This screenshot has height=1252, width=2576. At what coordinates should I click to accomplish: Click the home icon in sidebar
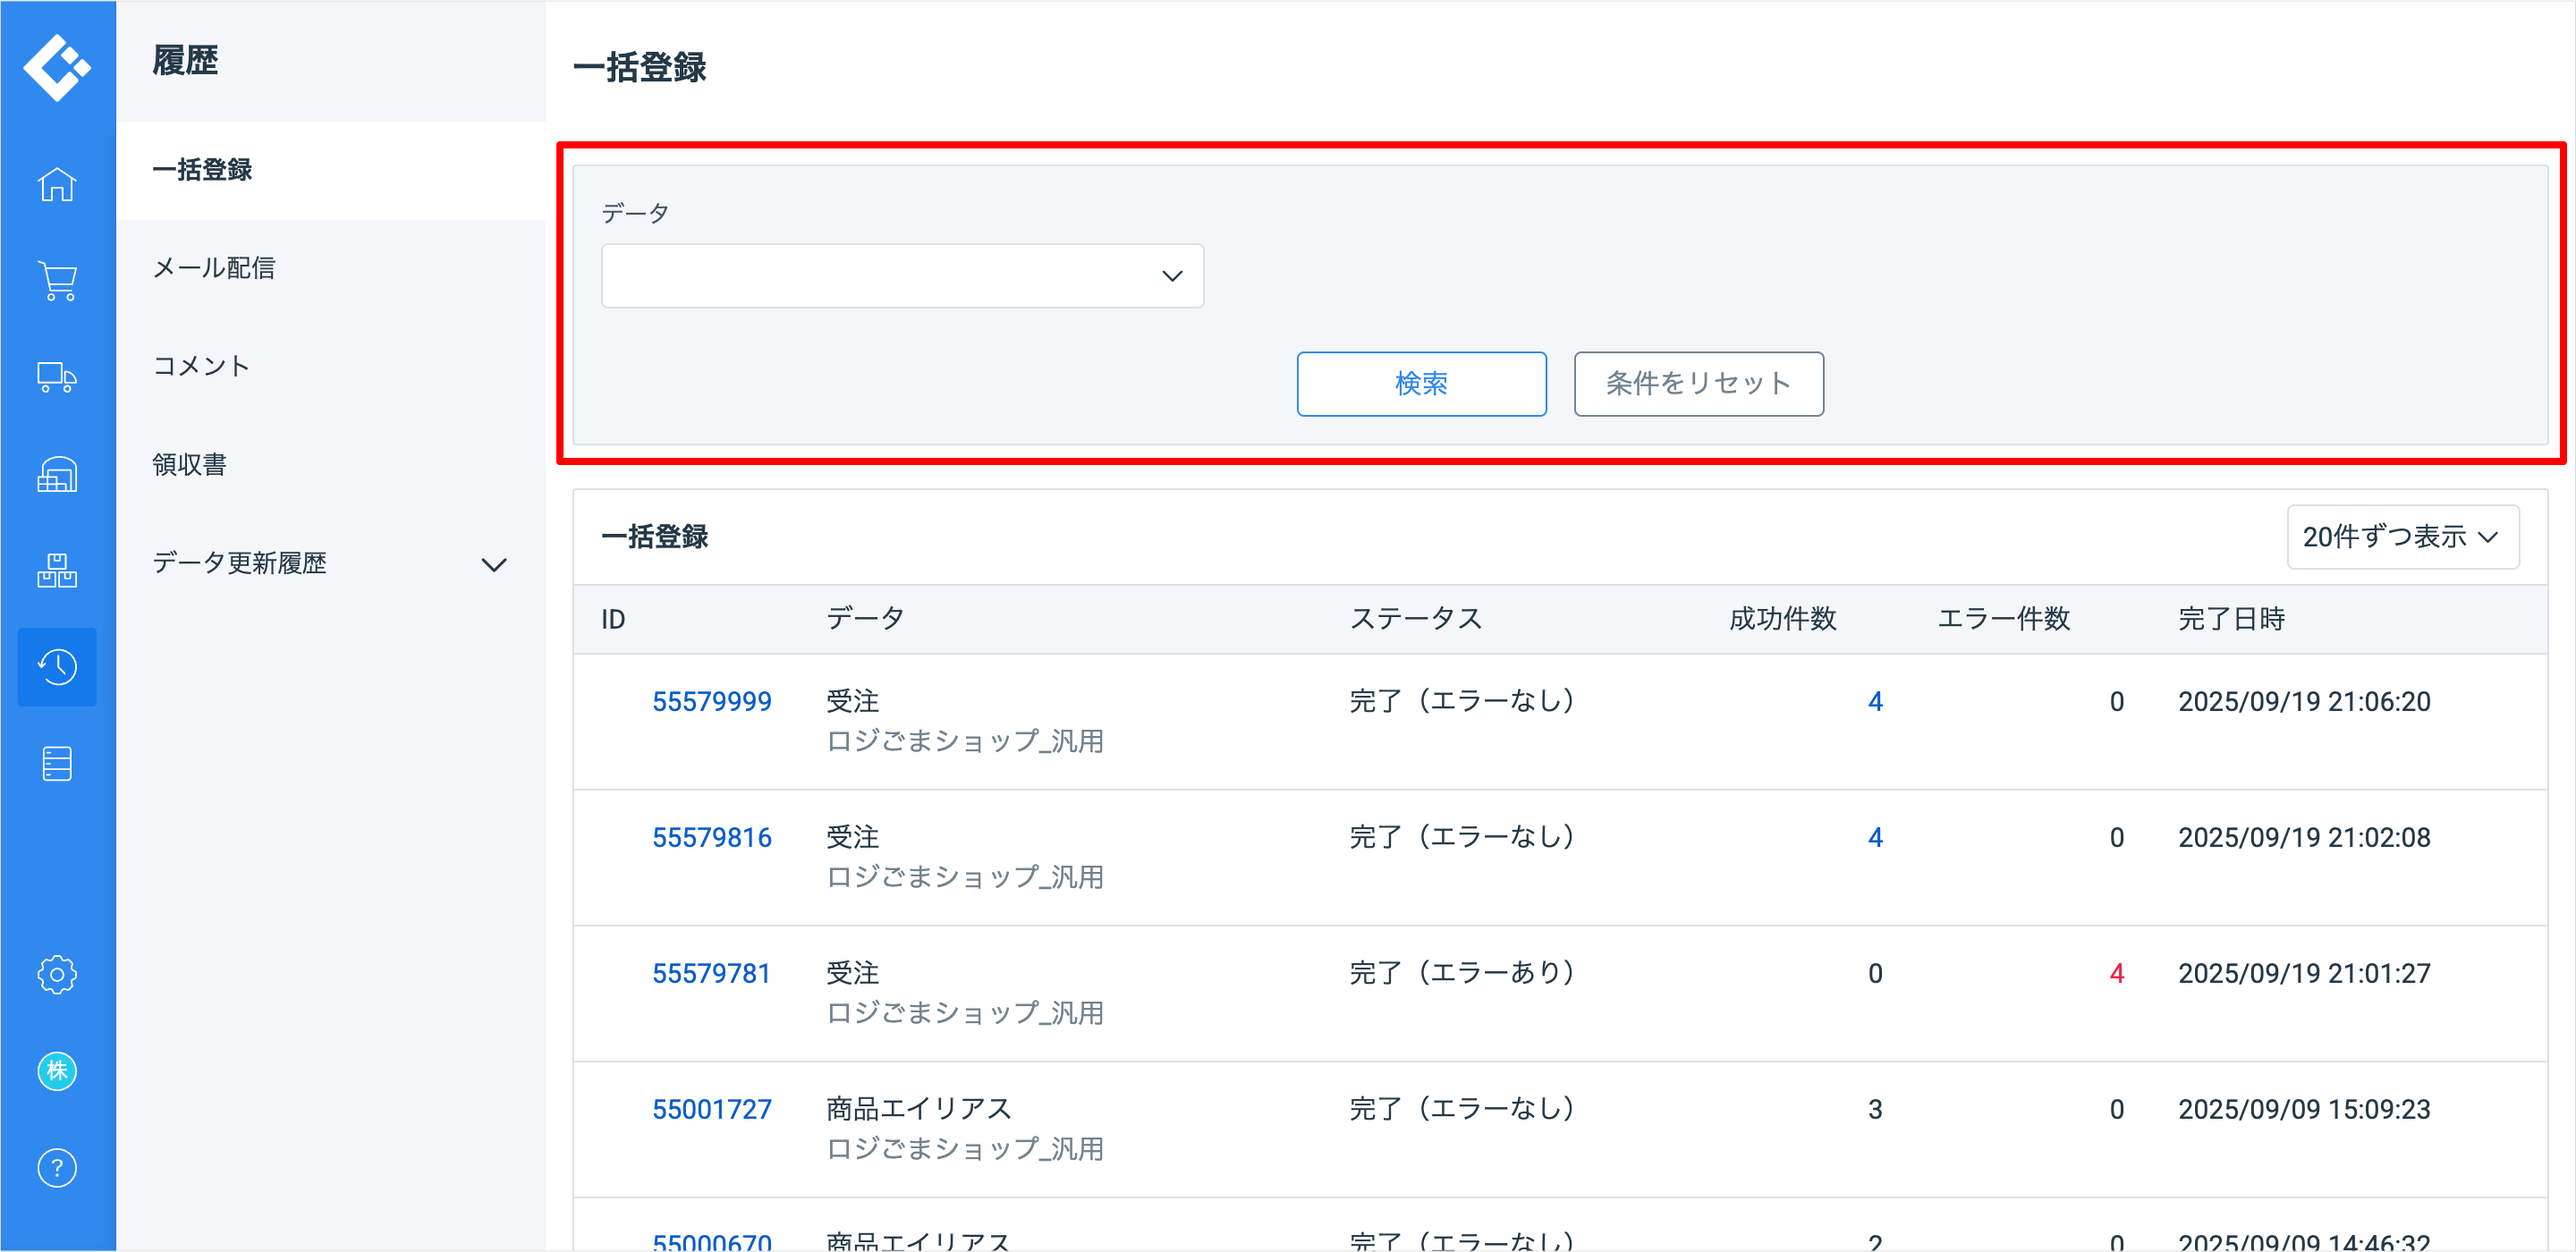click(x=57, y=184)
